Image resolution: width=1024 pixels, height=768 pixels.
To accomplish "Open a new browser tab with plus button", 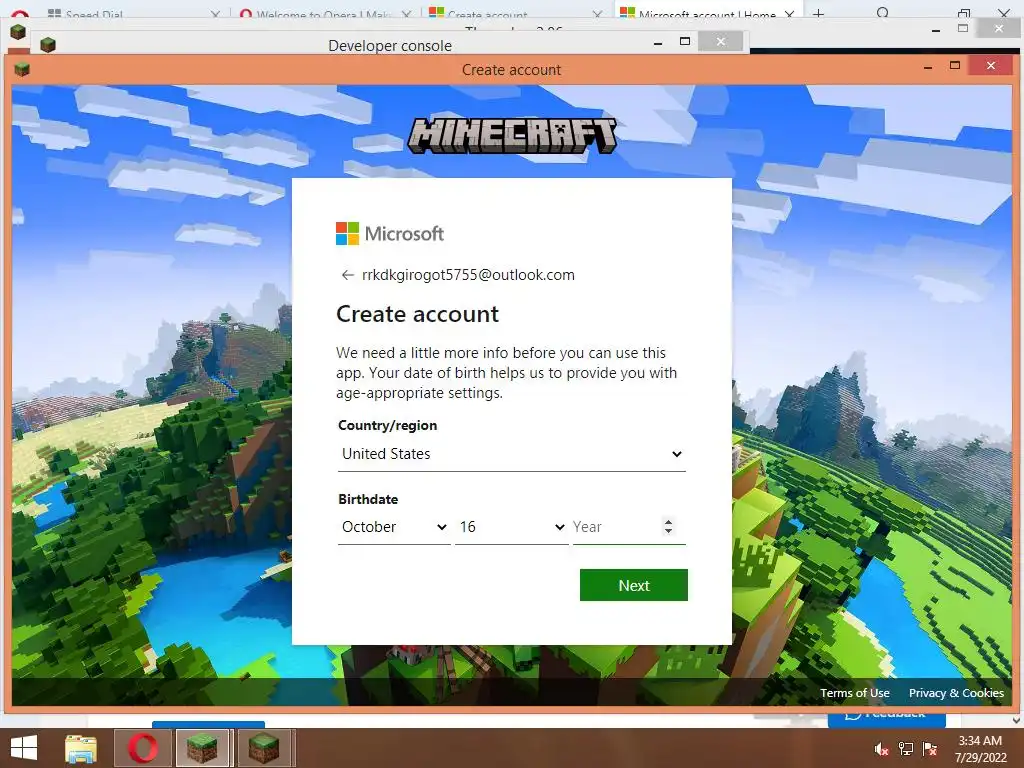I will (818, 14).
